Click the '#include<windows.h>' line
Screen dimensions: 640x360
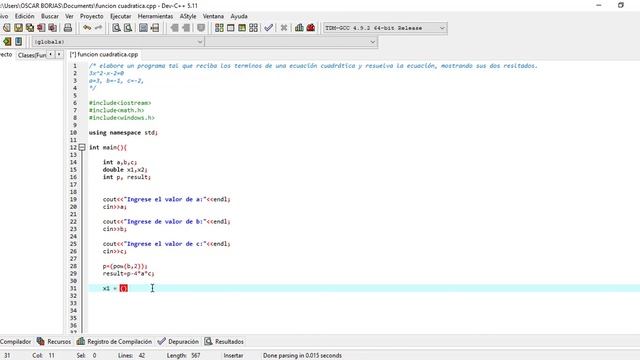pos(122,118)
